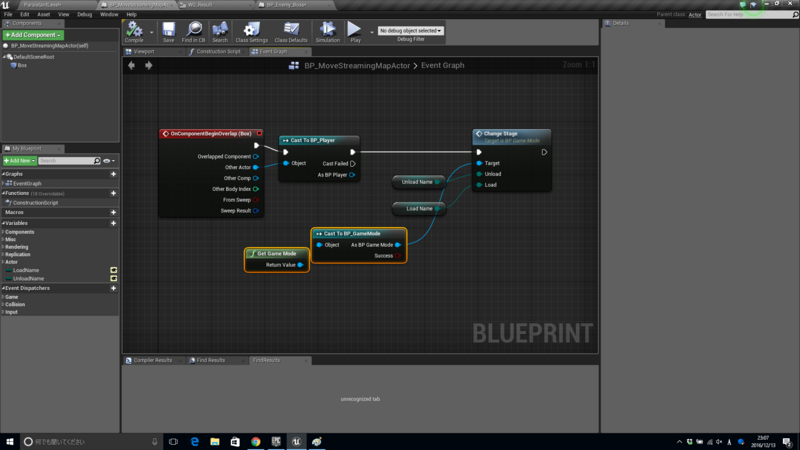This screenshot has width=800, height=450.
Task: Open Class Settings
Action: click(252, 32)
